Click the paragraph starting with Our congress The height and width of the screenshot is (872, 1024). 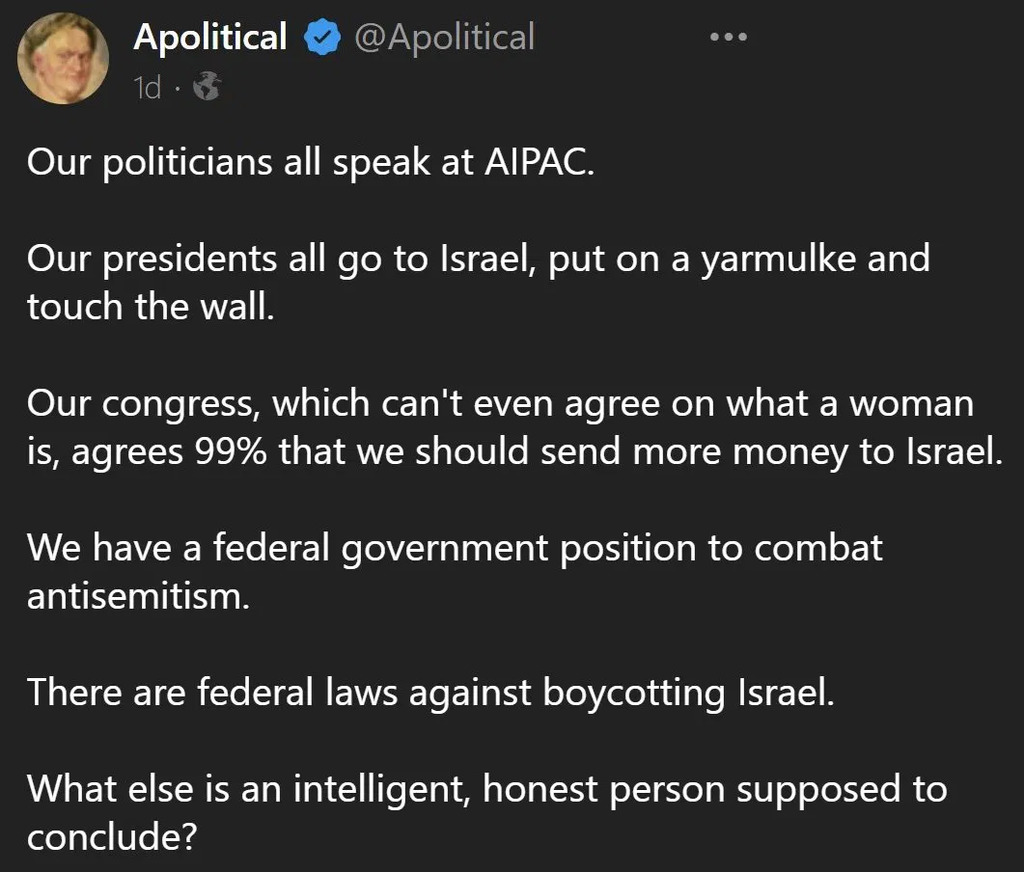513,427
